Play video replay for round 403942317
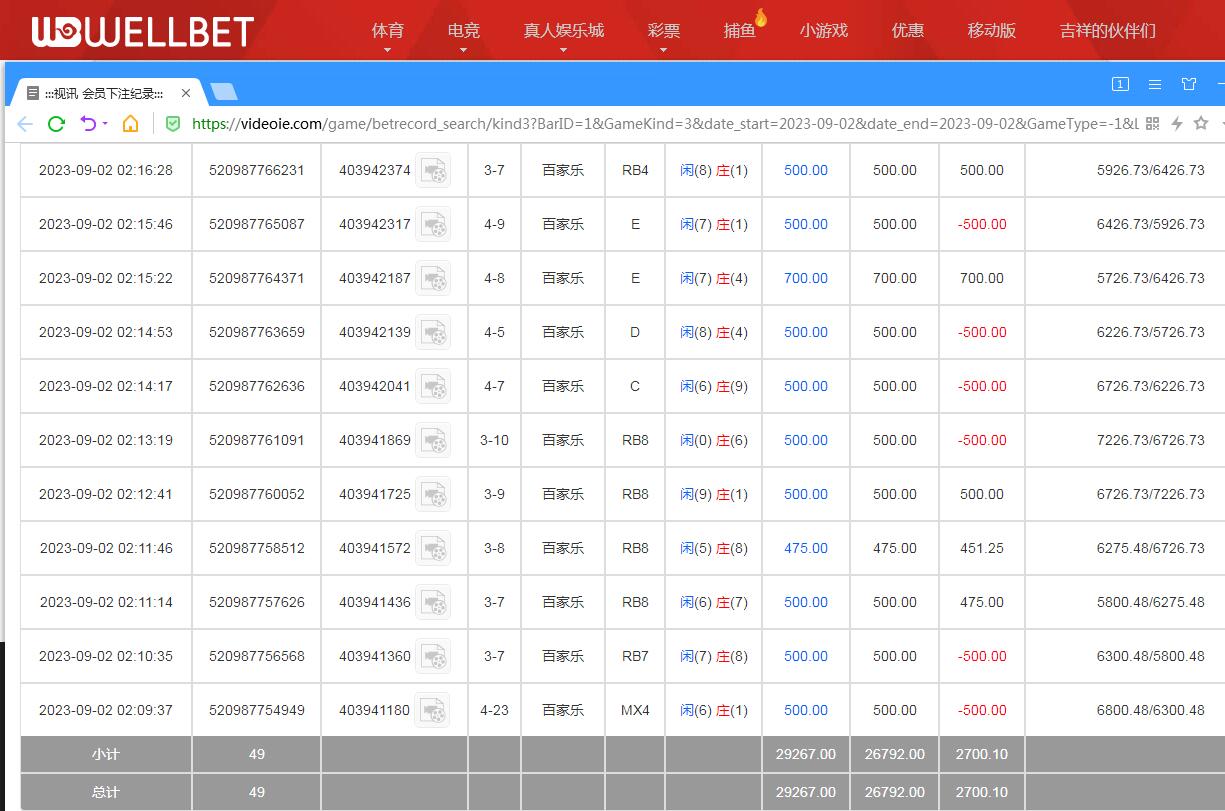 pos(433,224)
